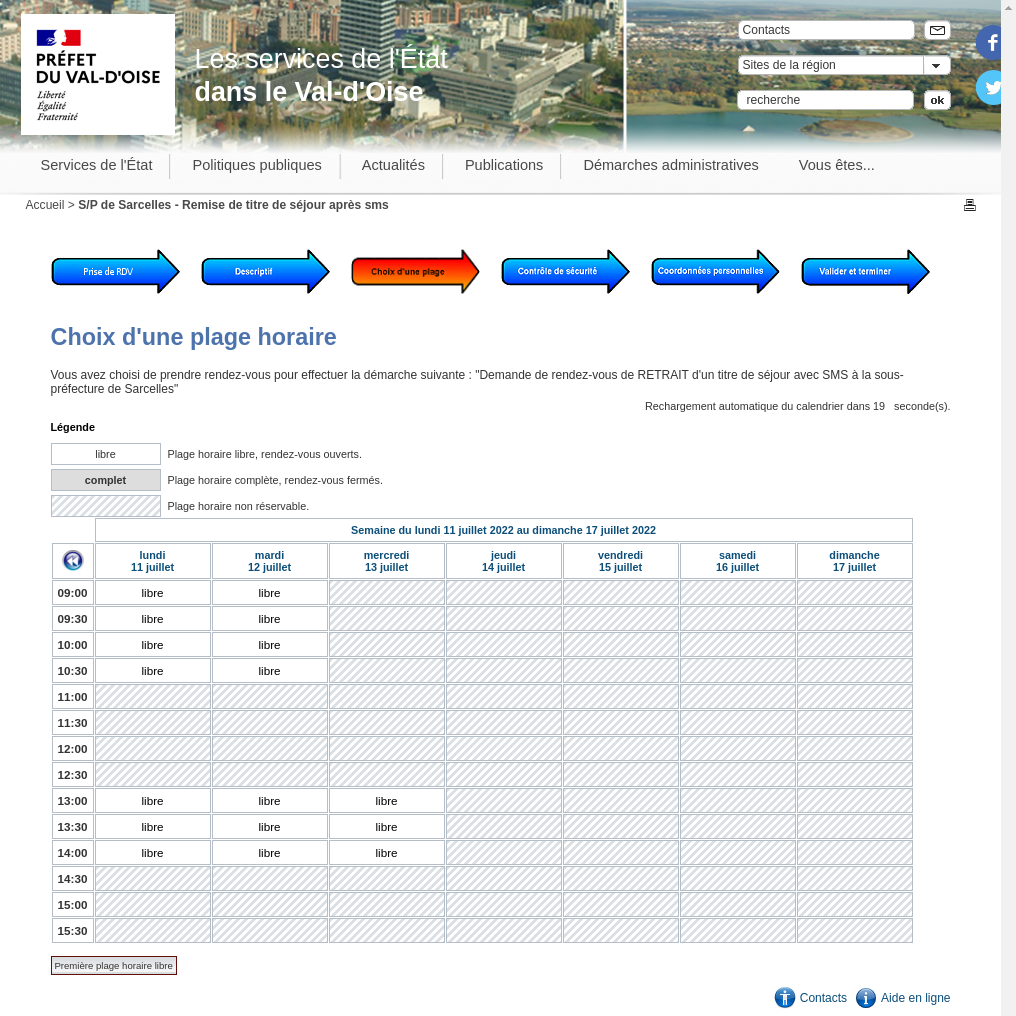The width and height of the screenshot is (1016, 1016).
Task: Print the page with printer icon
Action: point(969,205)
